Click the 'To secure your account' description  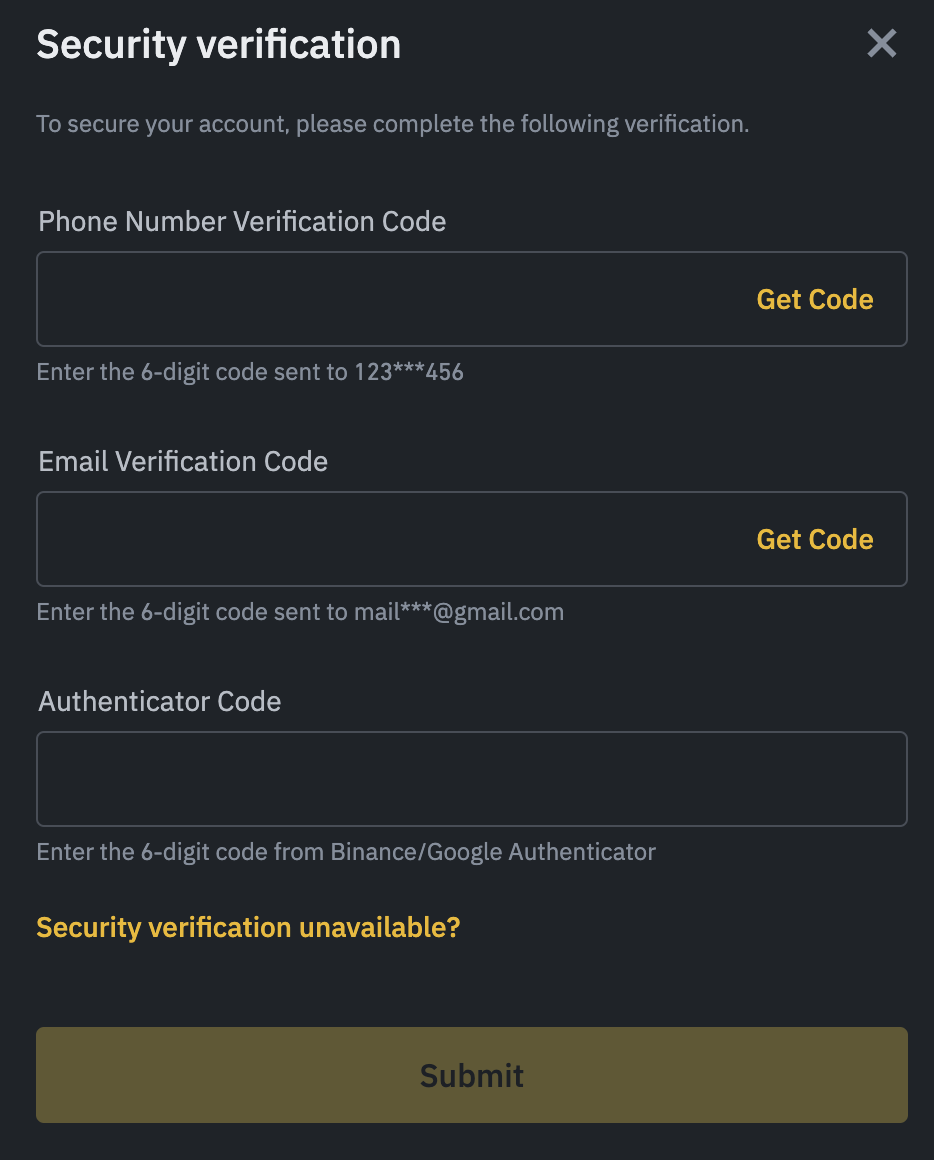pyautogui.click(x=392, y=125)
